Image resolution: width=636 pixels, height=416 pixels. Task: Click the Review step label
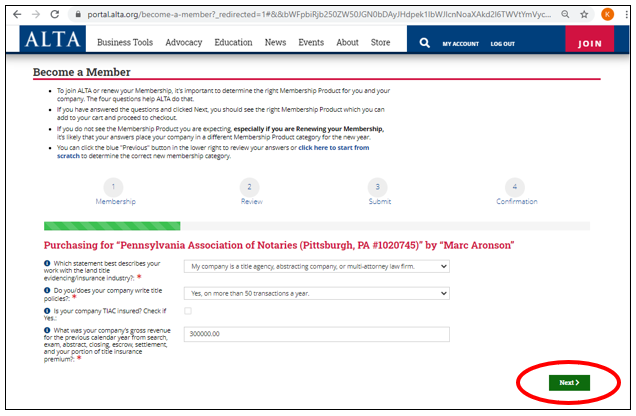[x=251, y=202]
